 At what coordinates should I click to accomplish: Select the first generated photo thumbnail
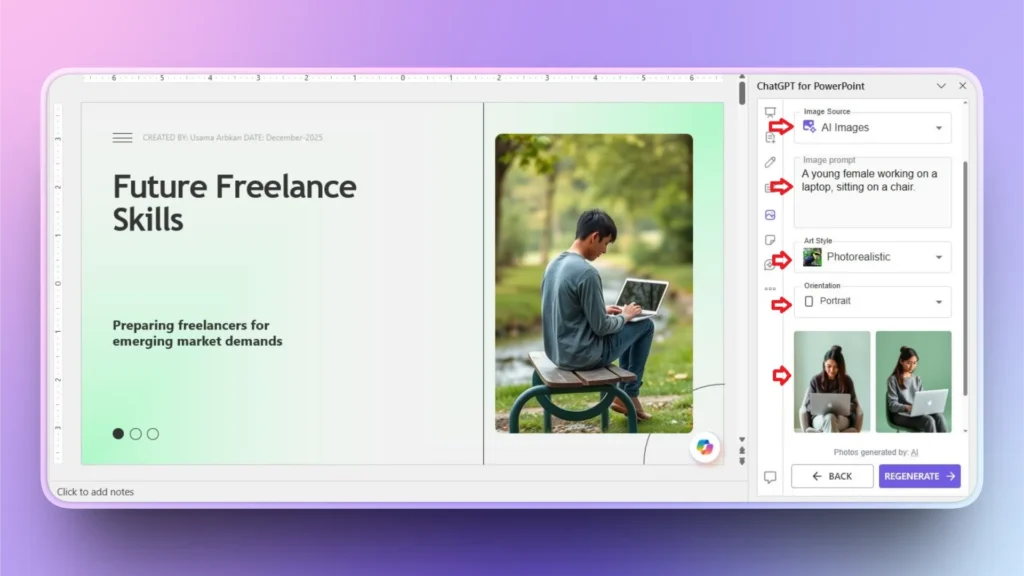point(832,380)
